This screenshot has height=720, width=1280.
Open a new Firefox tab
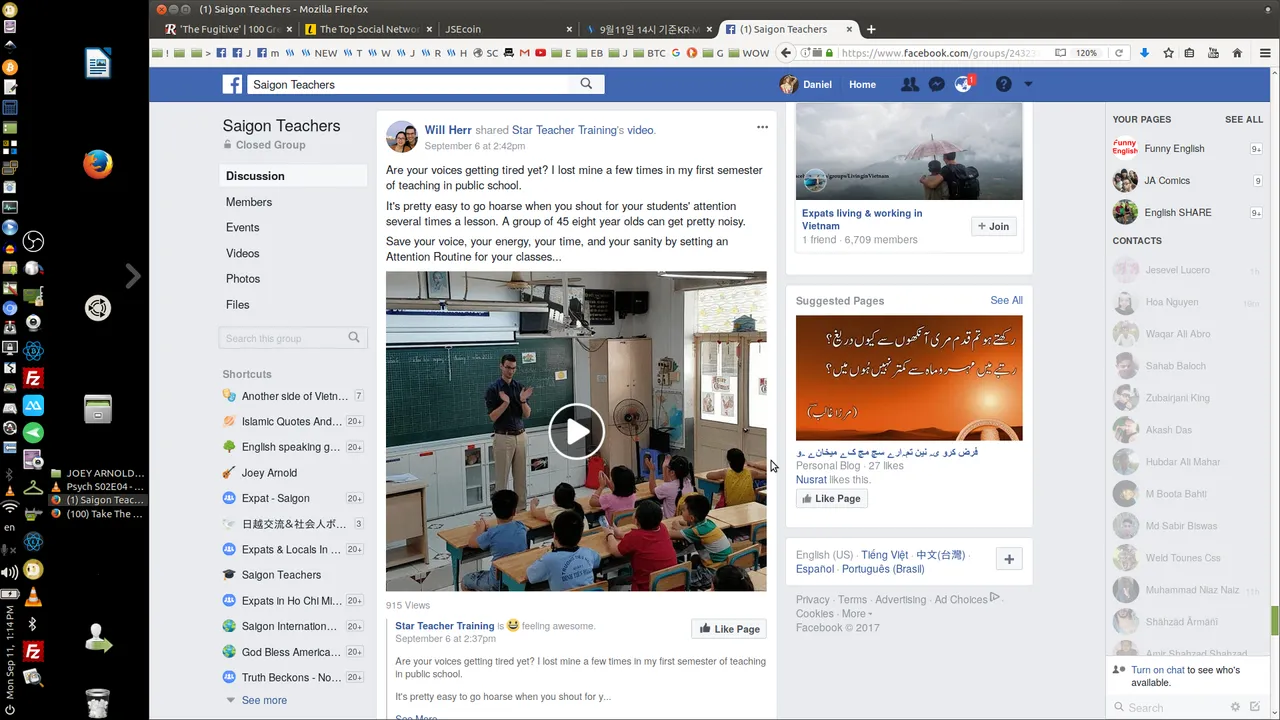(x=871, y=29)
